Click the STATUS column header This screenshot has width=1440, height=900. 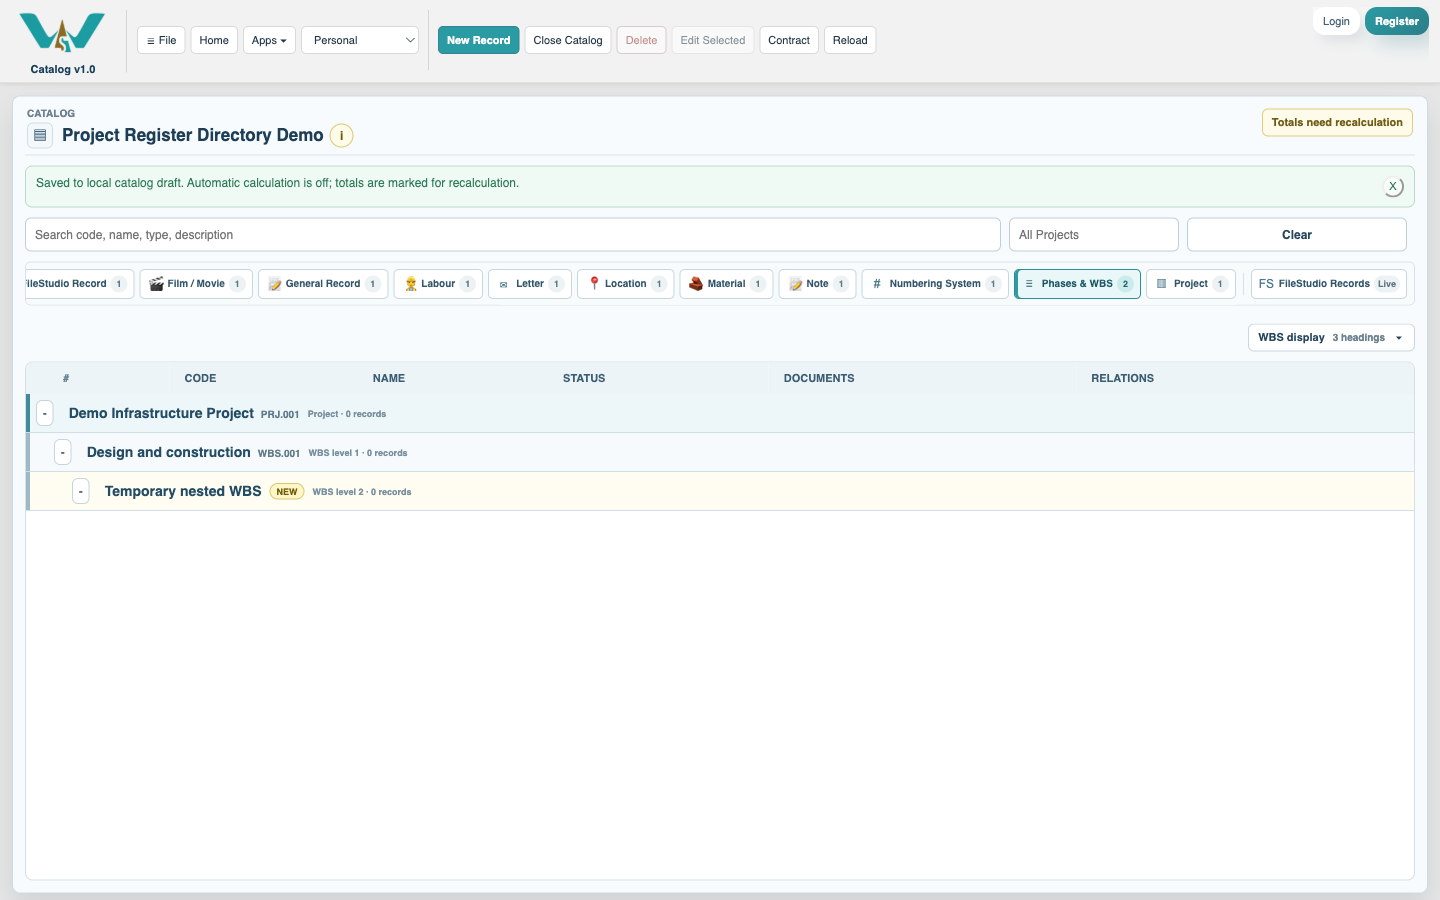584,378
